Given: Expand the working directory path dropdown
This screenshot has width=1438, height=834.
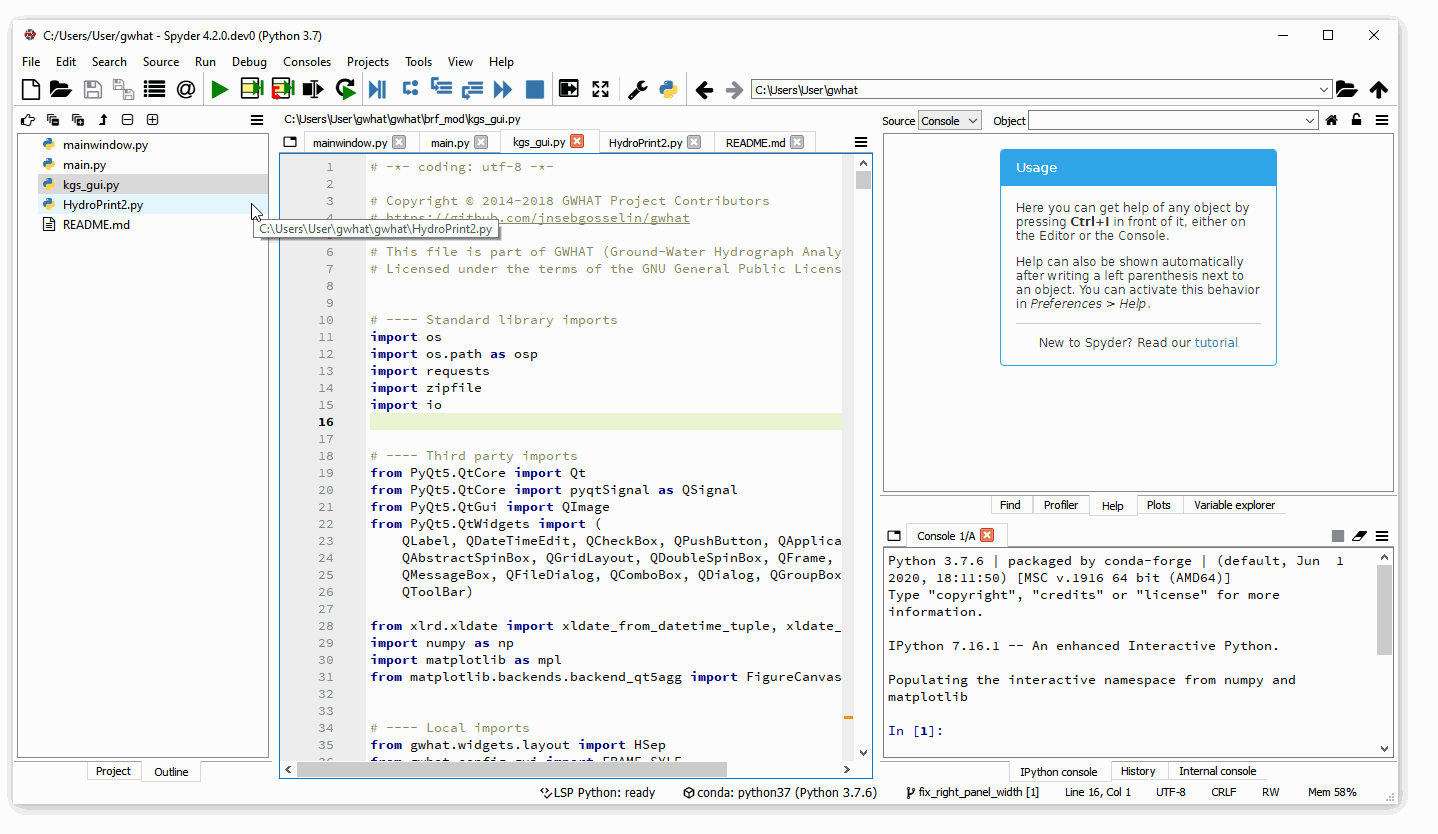Looking at the screenshot, I should pos(1324,90).
